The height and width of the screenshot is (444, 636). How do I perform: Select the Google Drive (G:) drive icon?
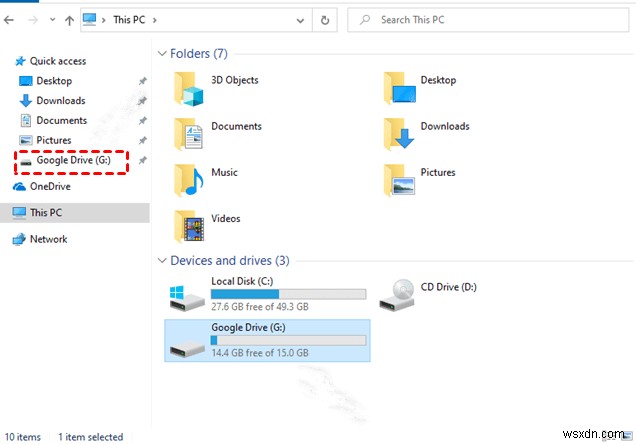tap(187, 348)
